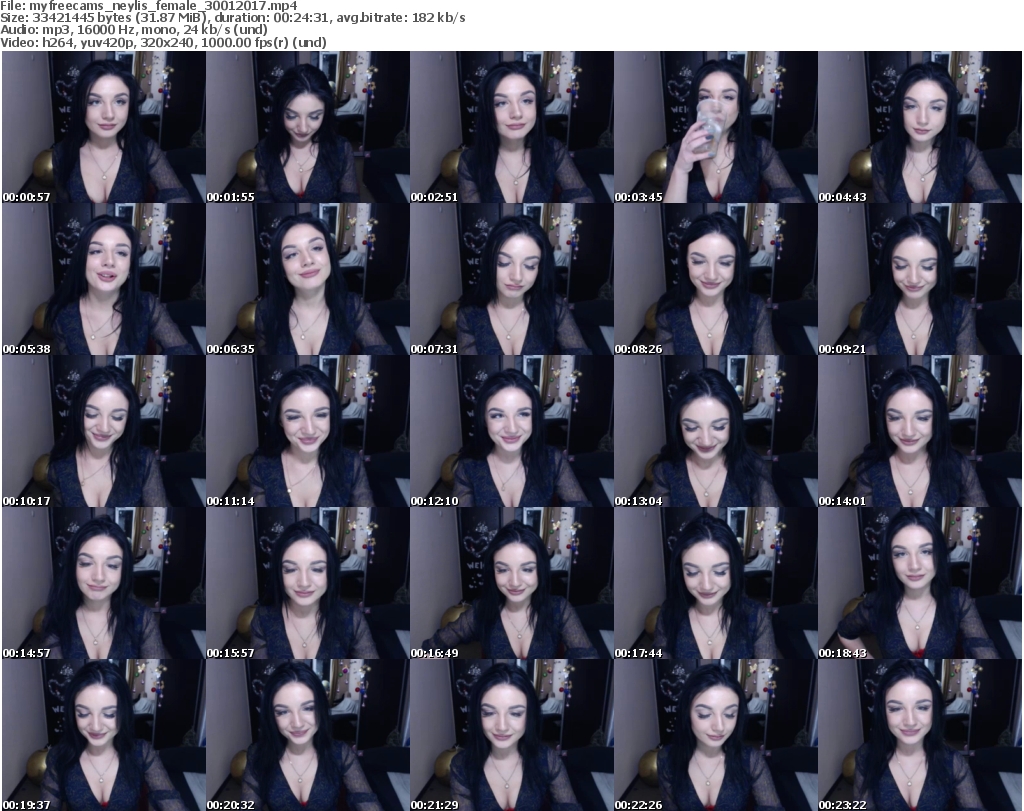Pick the frame stamped 00:22:26
The width and height of the screenshot is (1024, 811).
point(715,735)
